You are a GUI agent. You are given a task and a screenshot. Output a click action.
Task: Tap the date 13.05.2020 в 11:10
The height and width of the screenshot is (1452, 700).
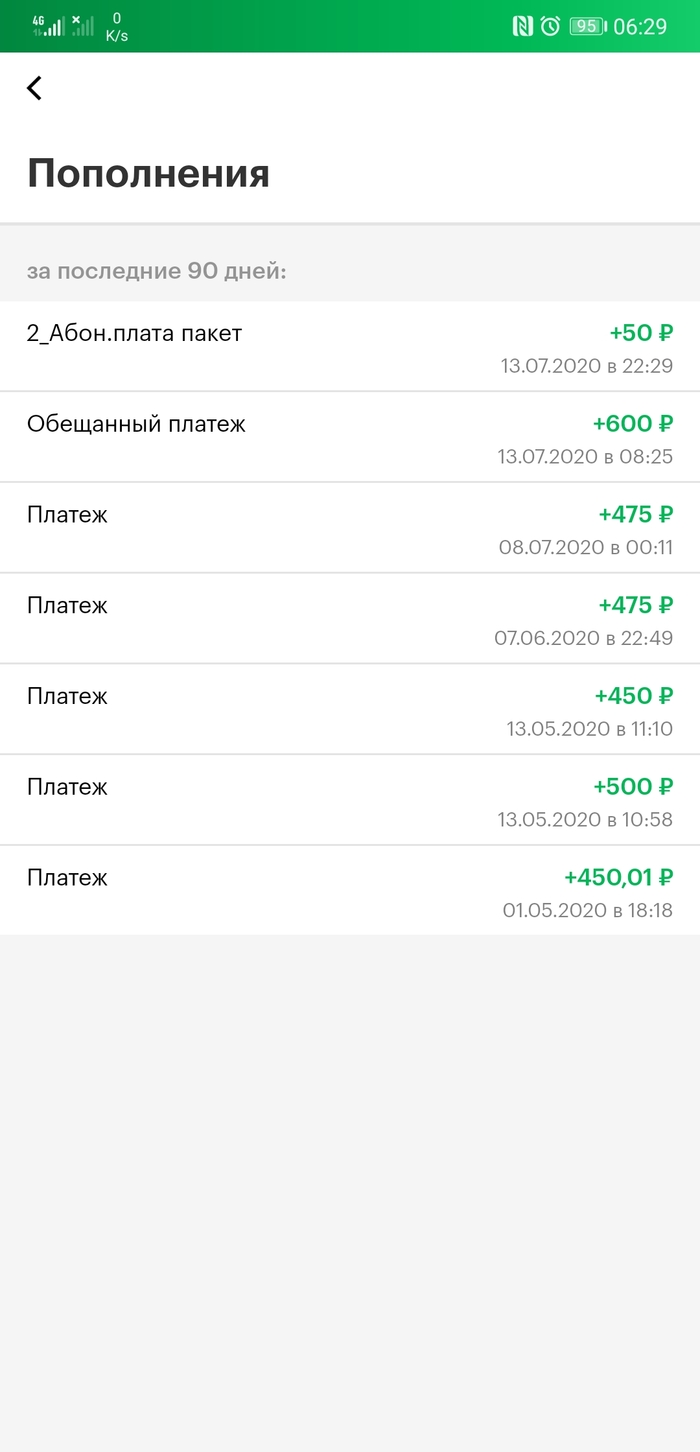pos(589,729)
